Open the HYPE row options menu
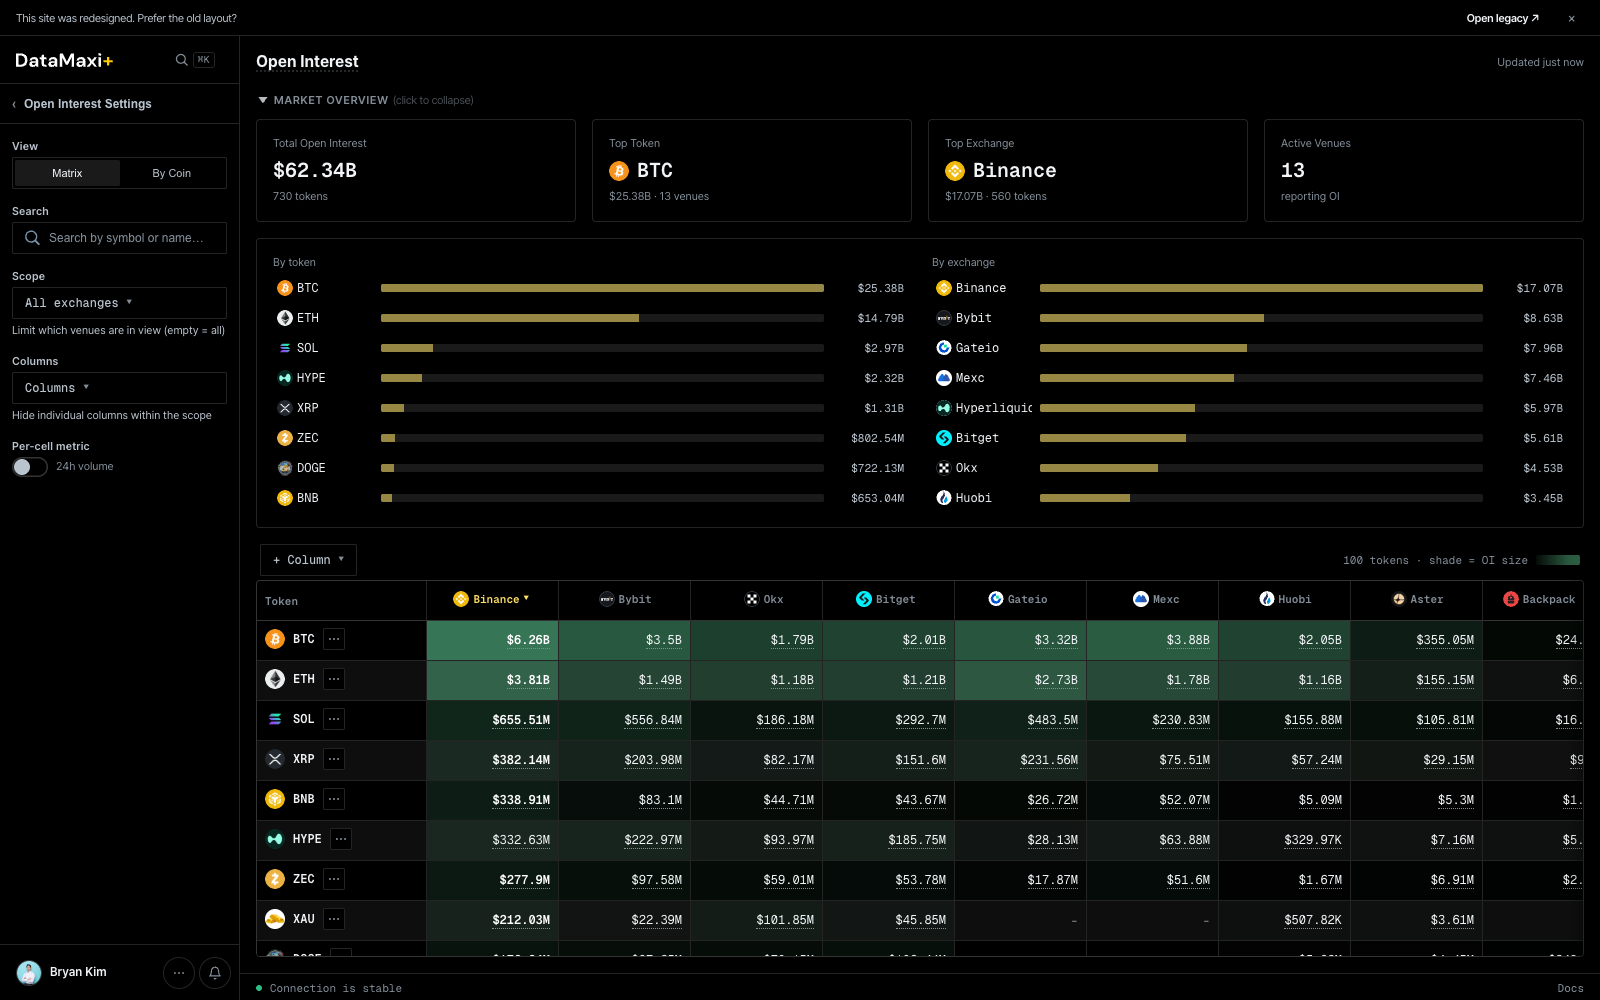1600x1000 pixels. 341,839
